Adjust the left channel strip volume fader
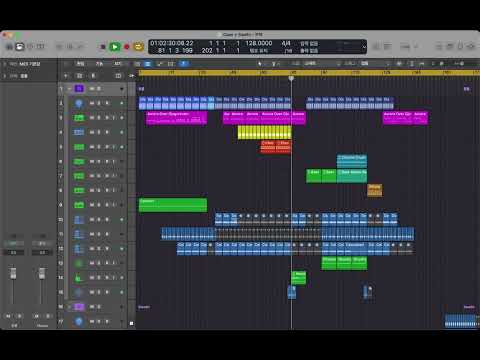The image size is (480, 360). pos(13,273)
